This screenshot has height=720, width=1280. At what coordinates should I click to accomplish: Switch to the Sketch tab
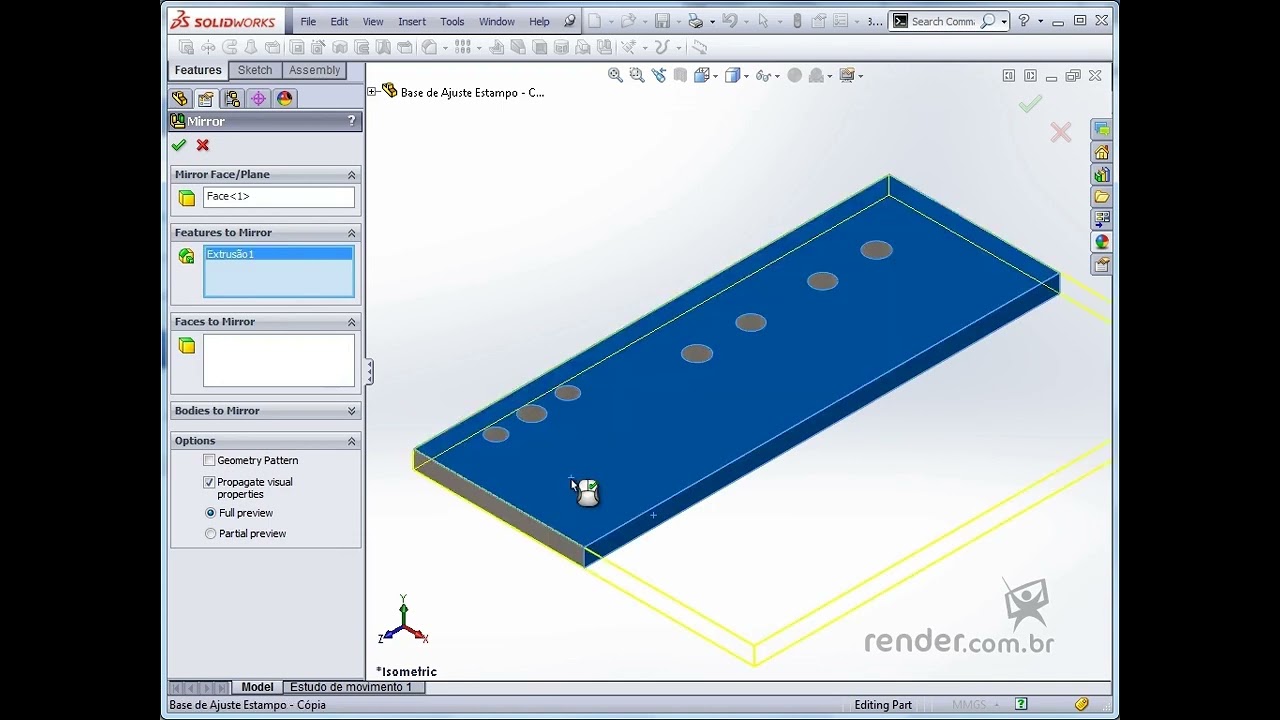pos(254,70)
